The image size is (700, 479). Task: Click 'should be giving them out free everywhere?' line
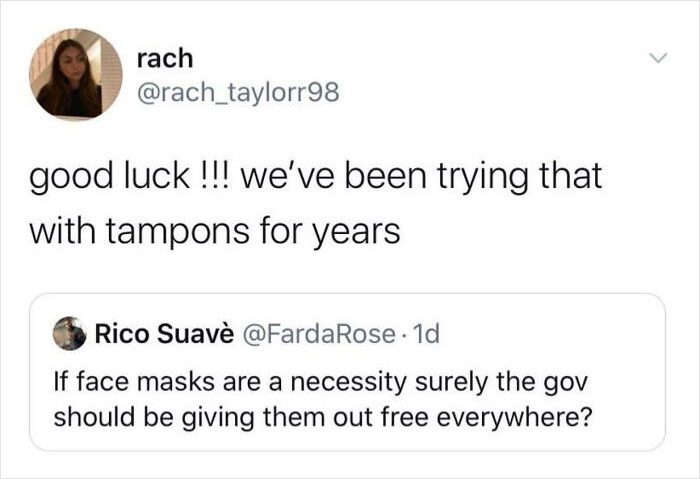[x=323, y=417]
